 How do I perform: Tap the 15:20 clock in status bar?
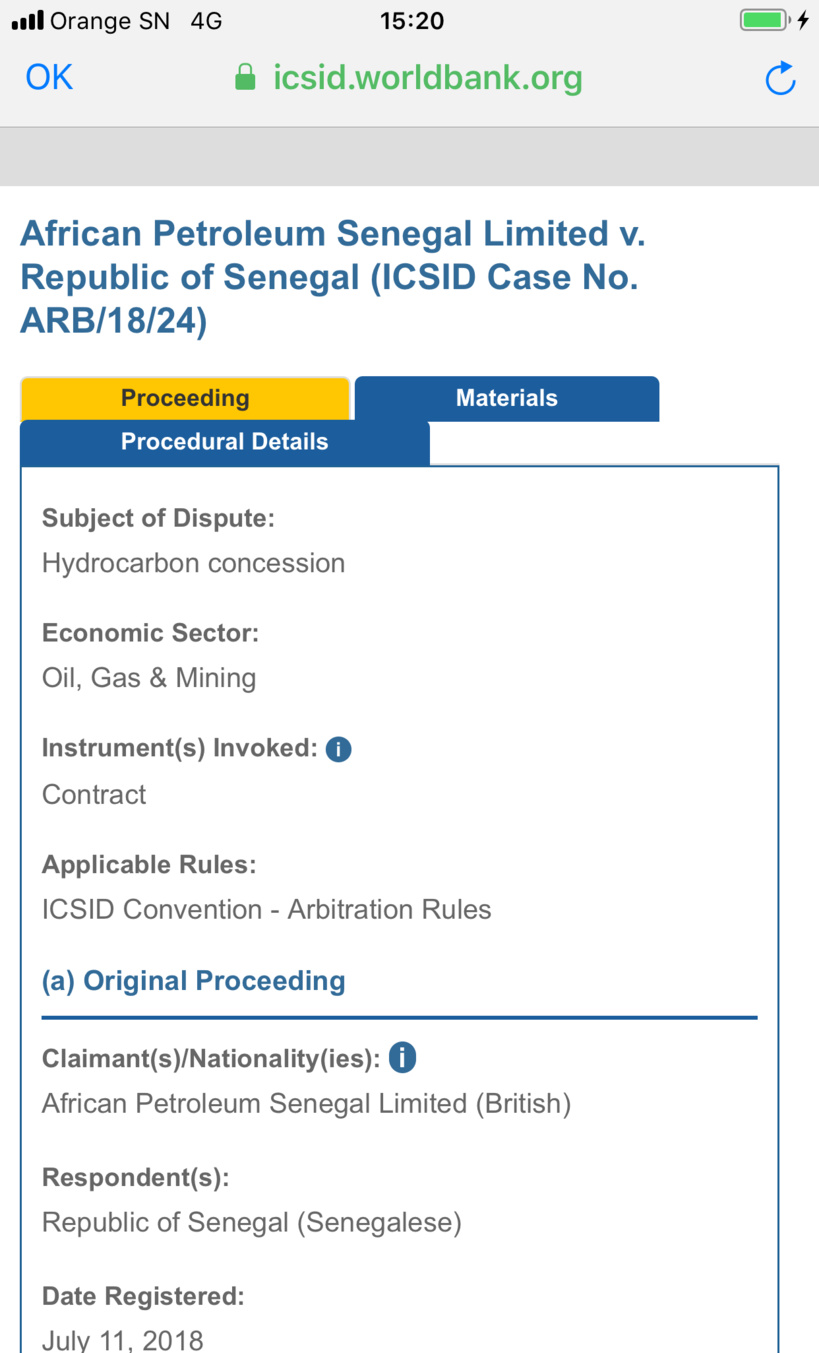coord(411,20)
